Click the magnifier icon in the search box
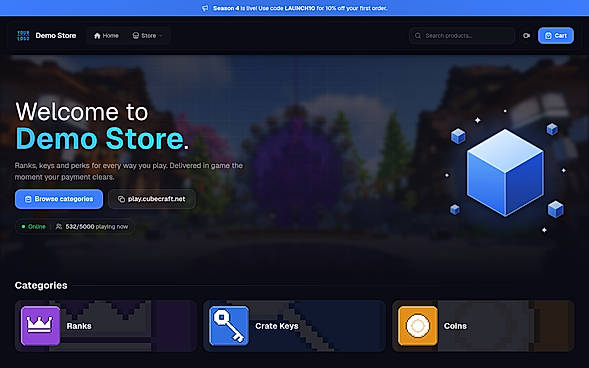Image resolution: width=589 pixels, height=368 pixels. click(x=418, y=36)
